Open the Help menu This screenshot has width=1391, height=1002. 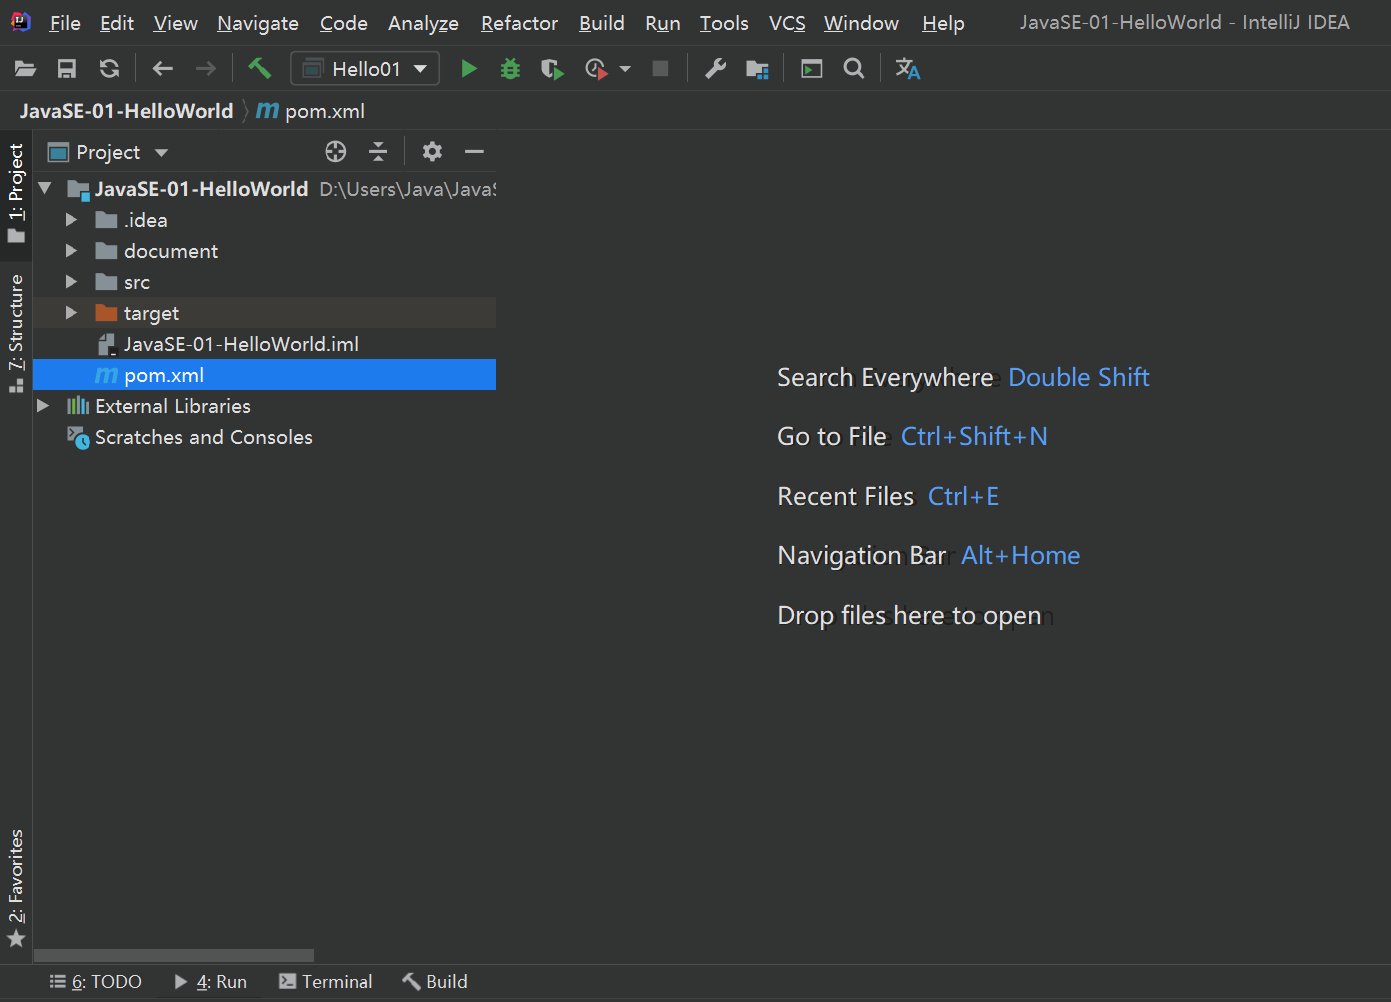(943, 23)
